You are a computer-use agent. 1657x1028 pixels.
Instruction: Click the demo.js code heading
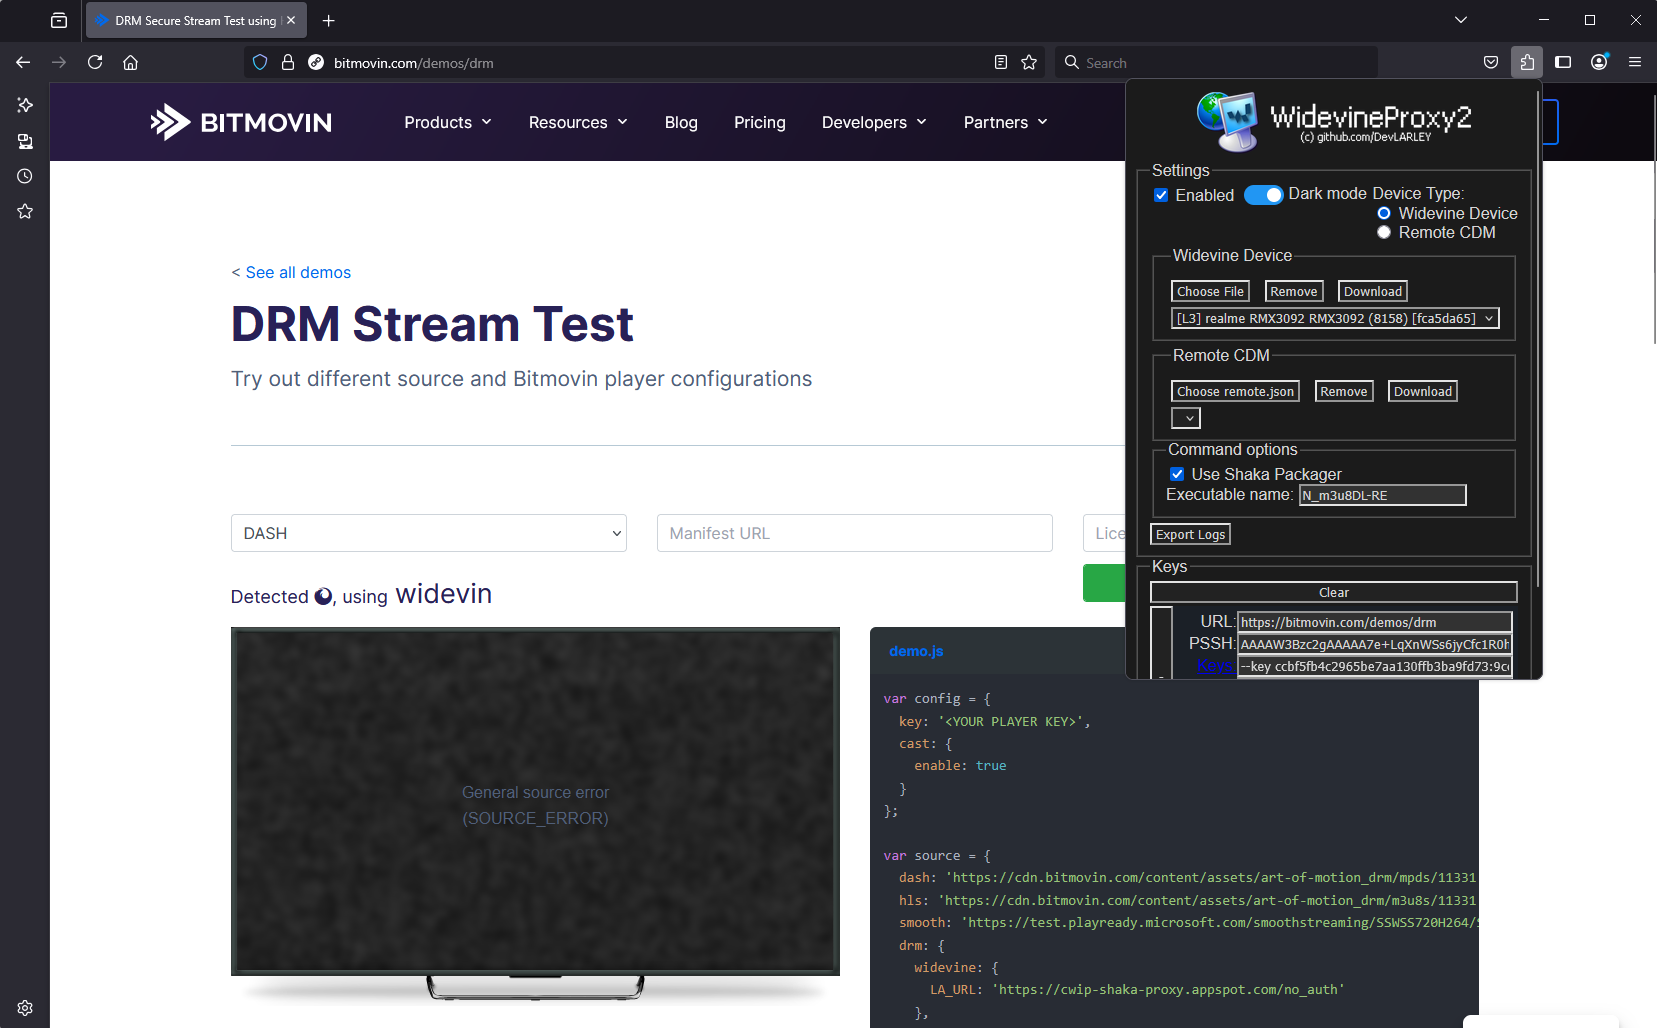[916, 651]
